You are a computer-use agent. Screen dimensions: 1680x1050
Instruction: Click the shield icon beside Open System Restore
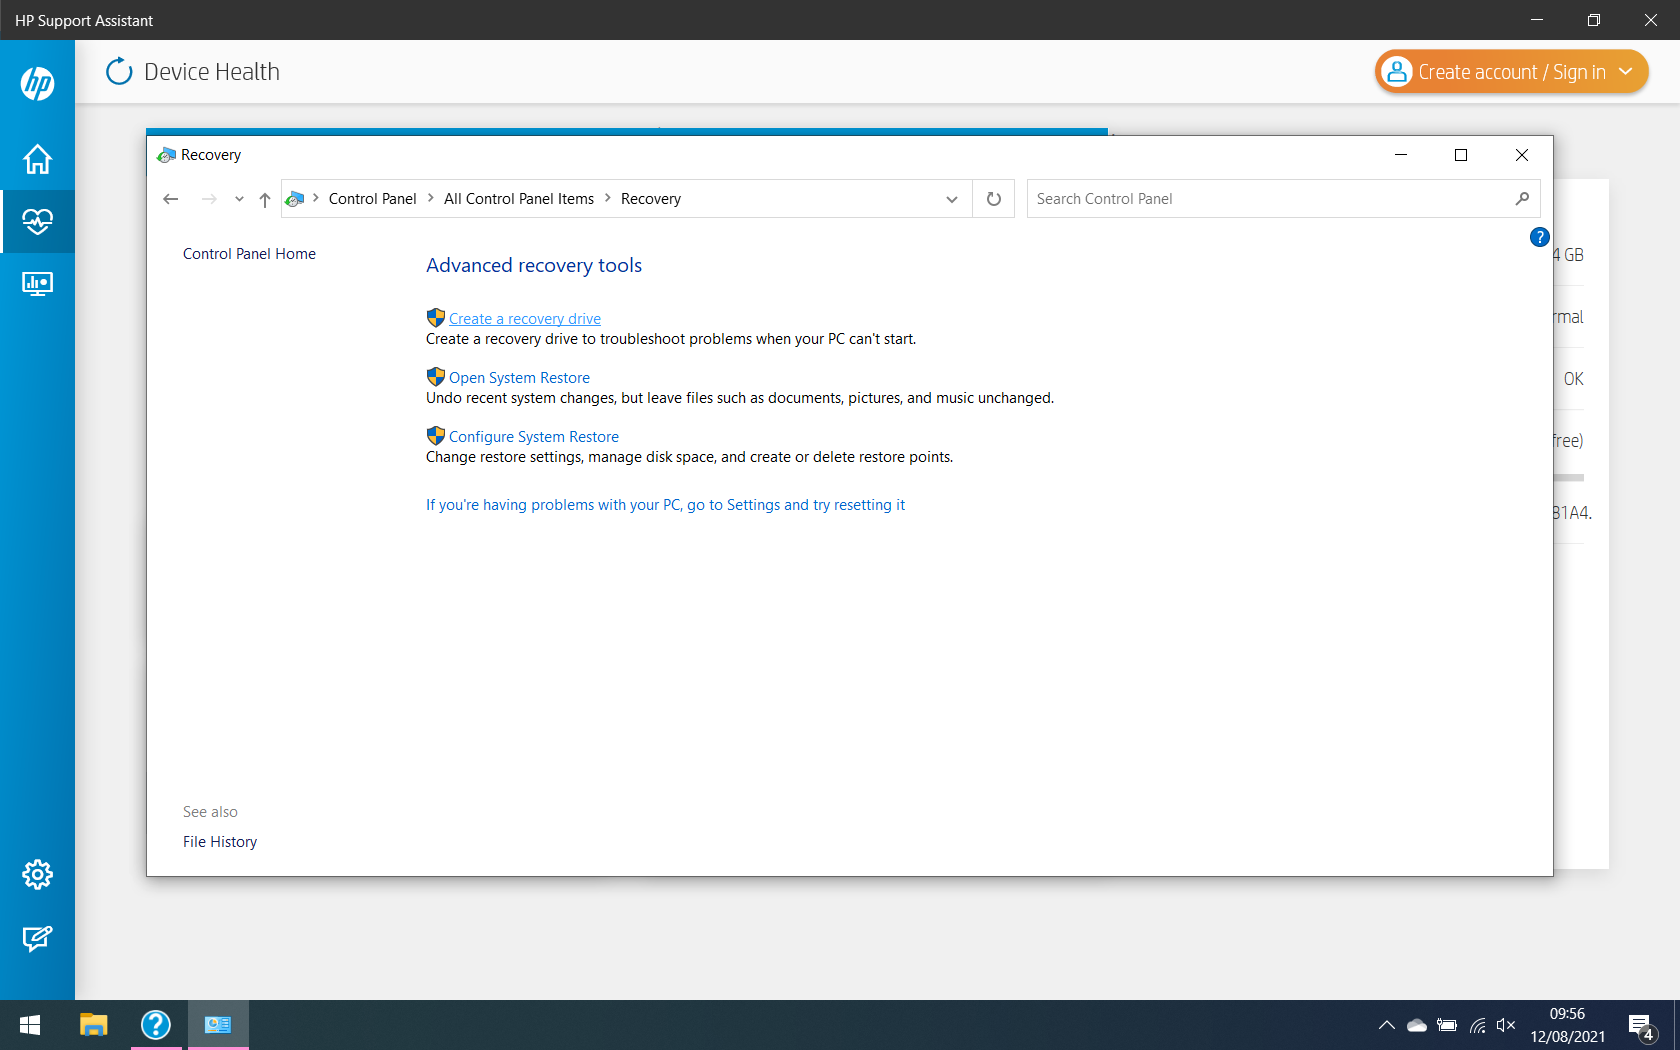click(x=436, y=377)
